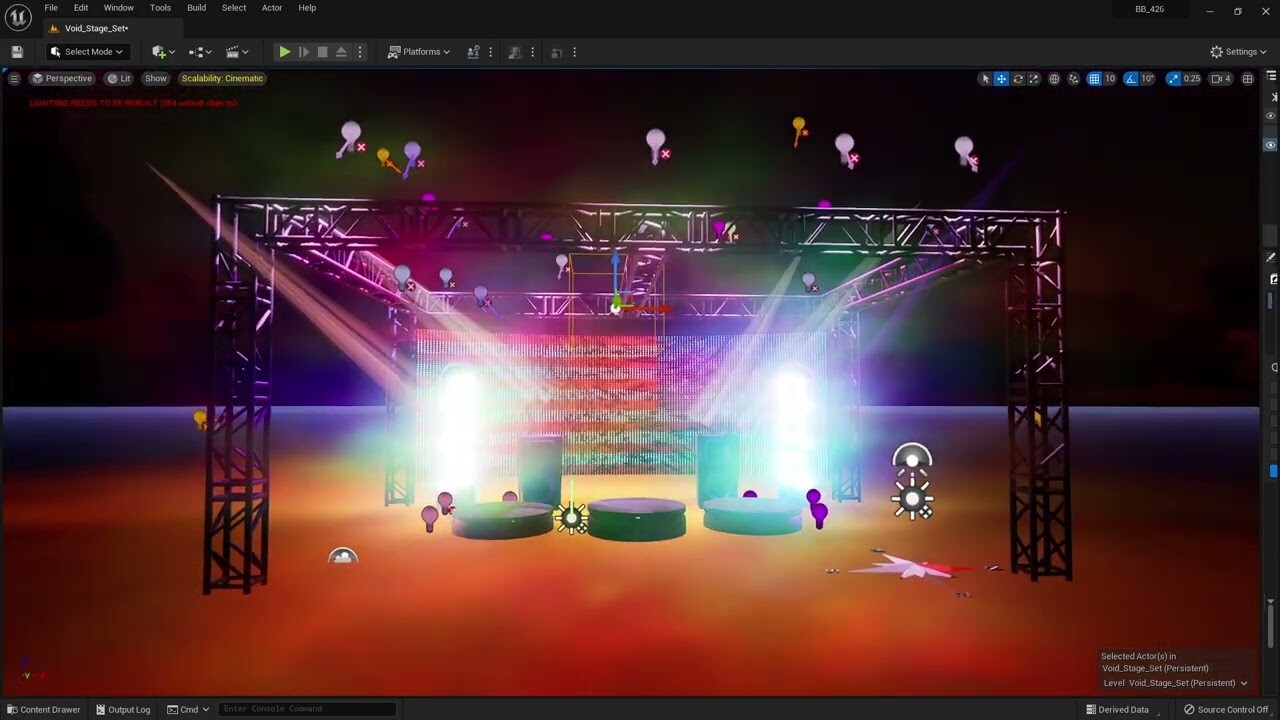Open the Select menu
Screen dimensions: 1280x720
(234, 8)
